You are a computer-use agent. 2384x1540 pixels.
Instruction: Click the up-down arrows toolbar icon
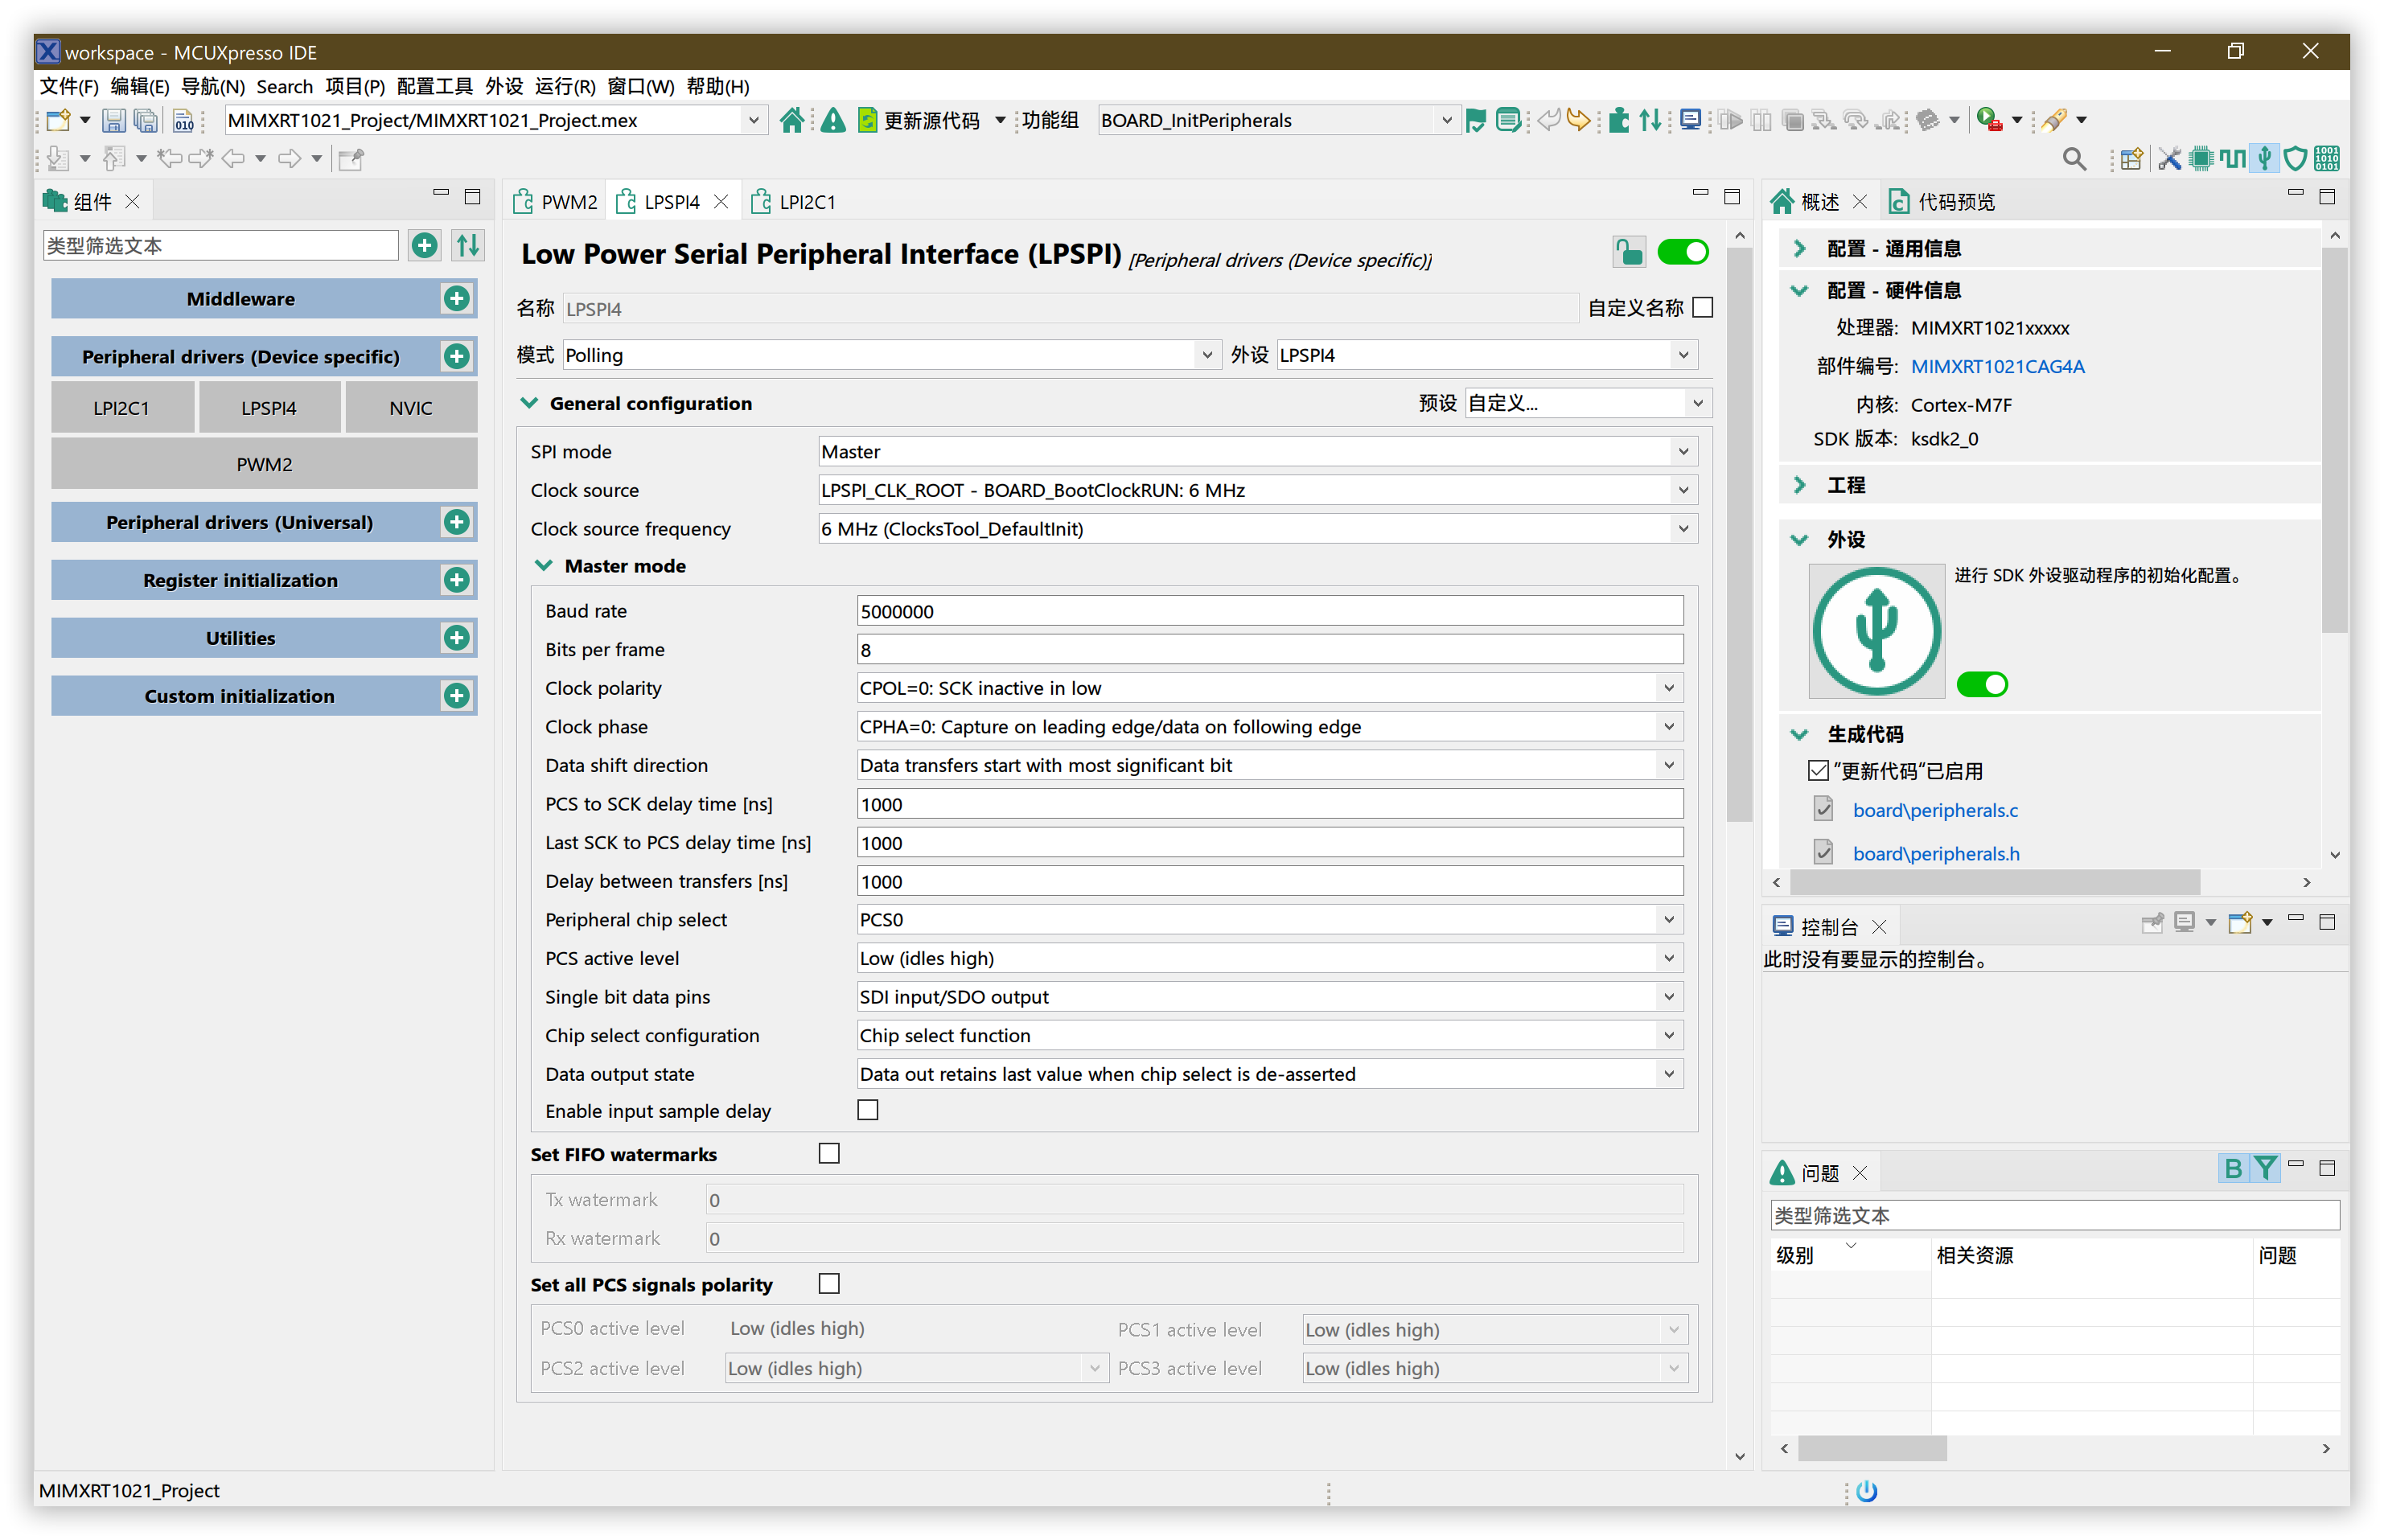click(x=1651, y=120)
